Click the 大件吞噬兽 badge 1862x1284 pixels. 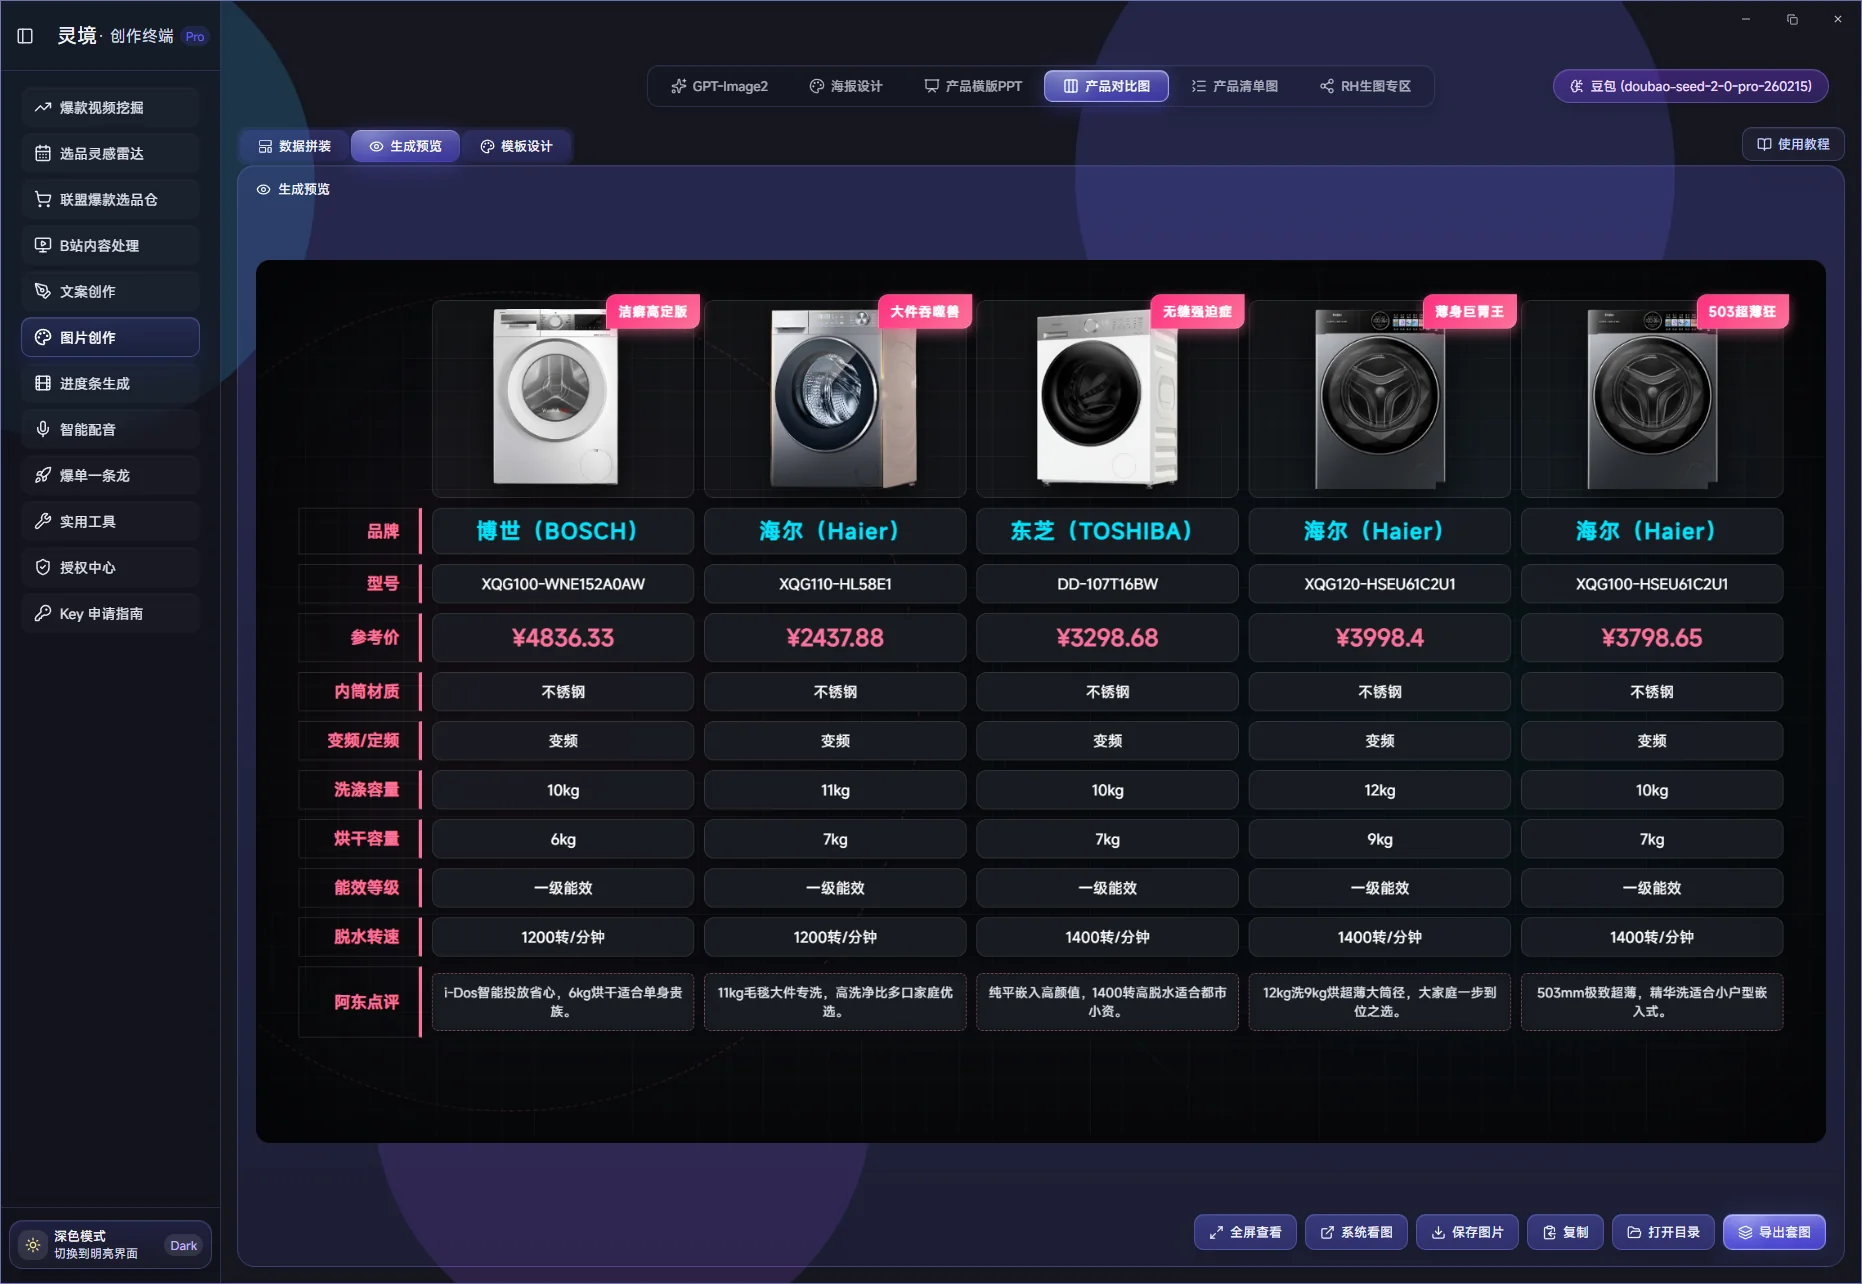point(925,311)
